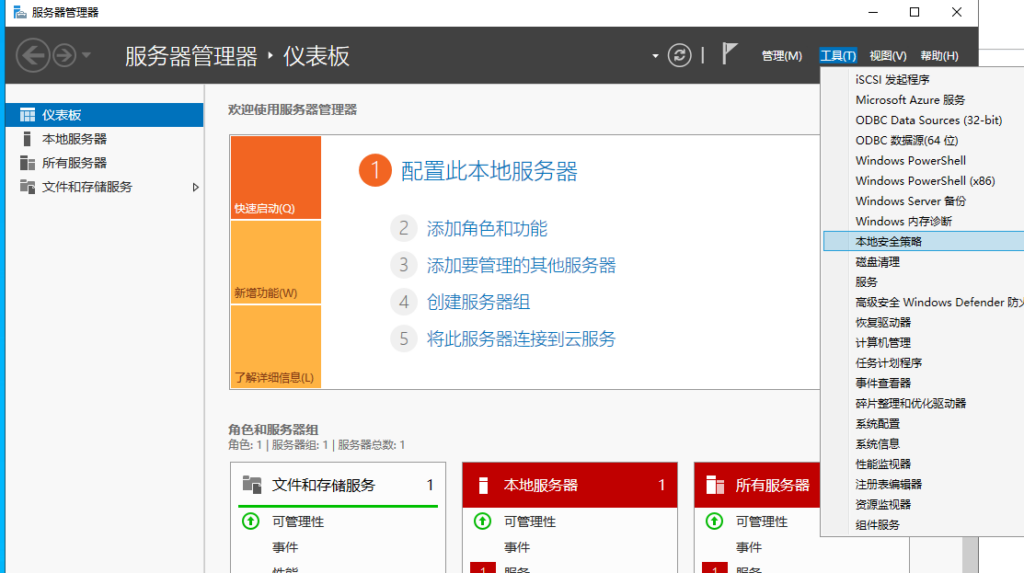Select 仪表板 in the left sidebar

pyautogui.click(x=61, y=115)
